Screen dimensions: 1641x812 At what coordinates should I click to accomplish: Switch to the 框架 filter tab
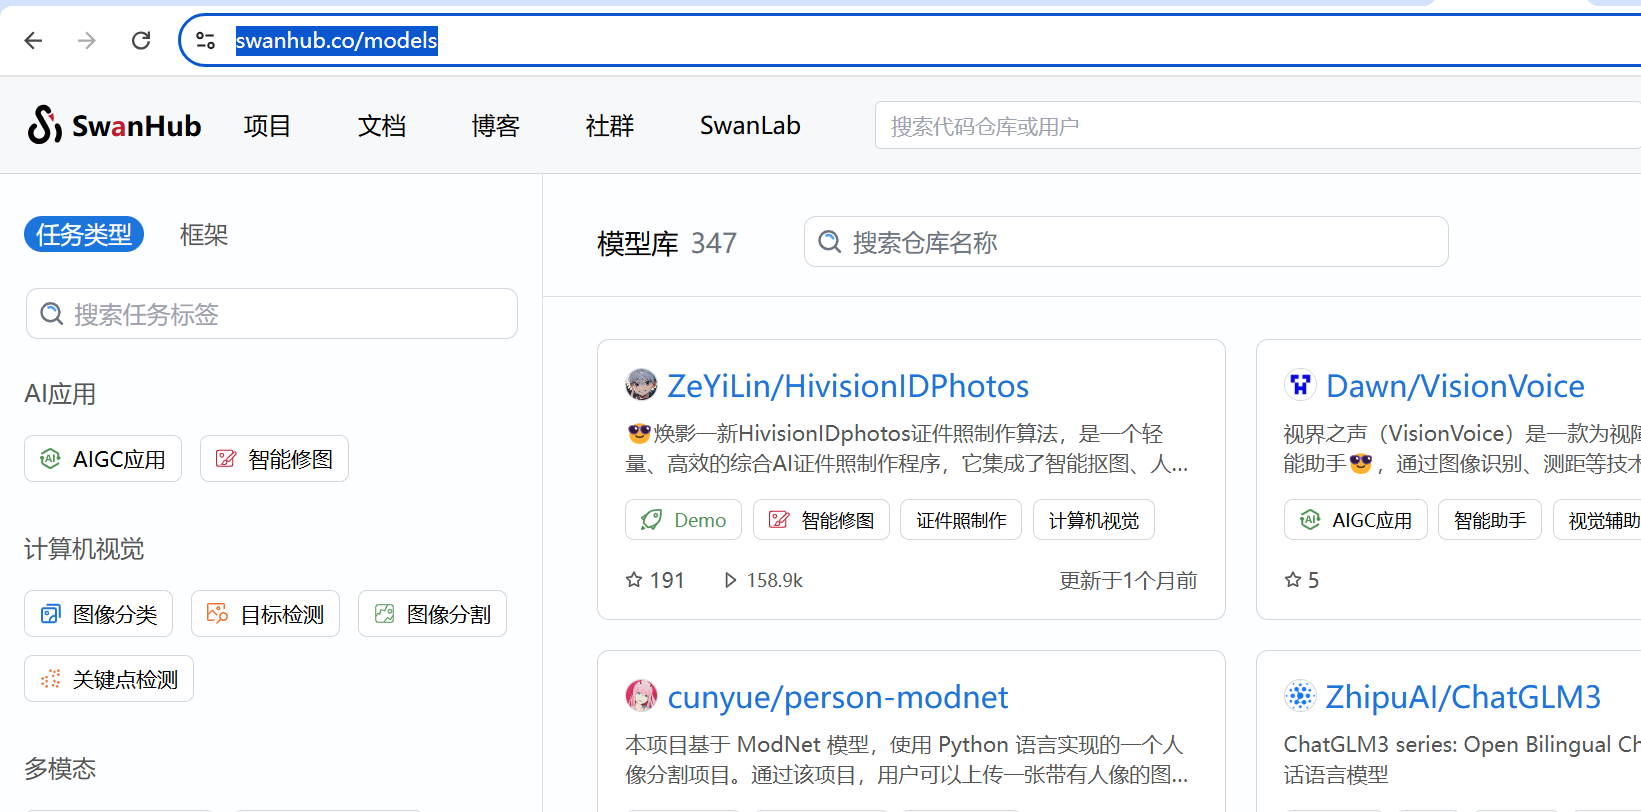click(204, 234)
